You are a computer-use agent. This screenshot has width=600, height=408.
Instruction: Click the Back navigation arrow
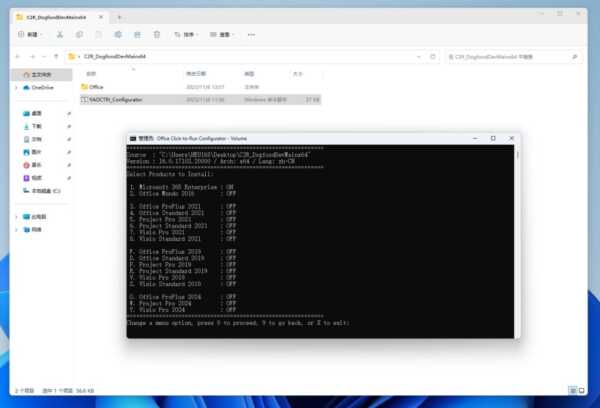click(20, 56)
